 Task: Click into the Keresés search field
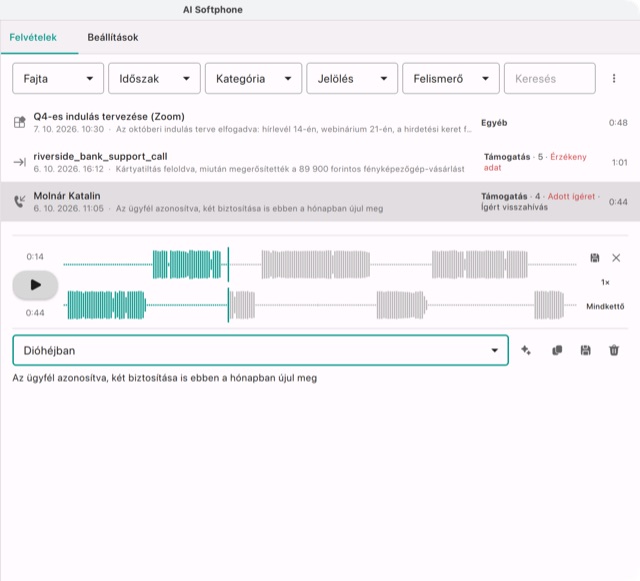[x=549, y=78]
